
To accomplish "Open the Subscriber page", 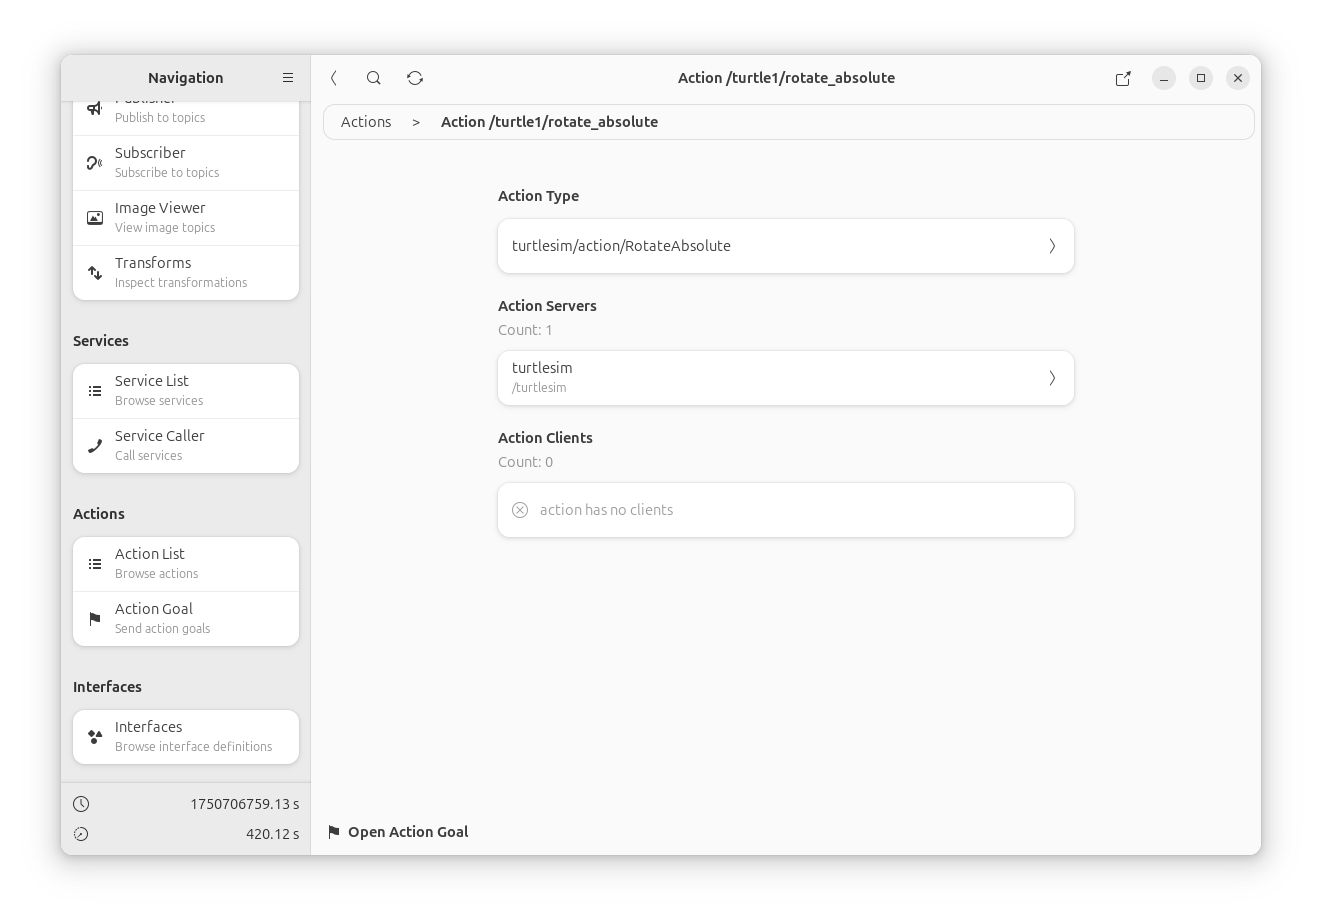I will click(x=186, y=163).
